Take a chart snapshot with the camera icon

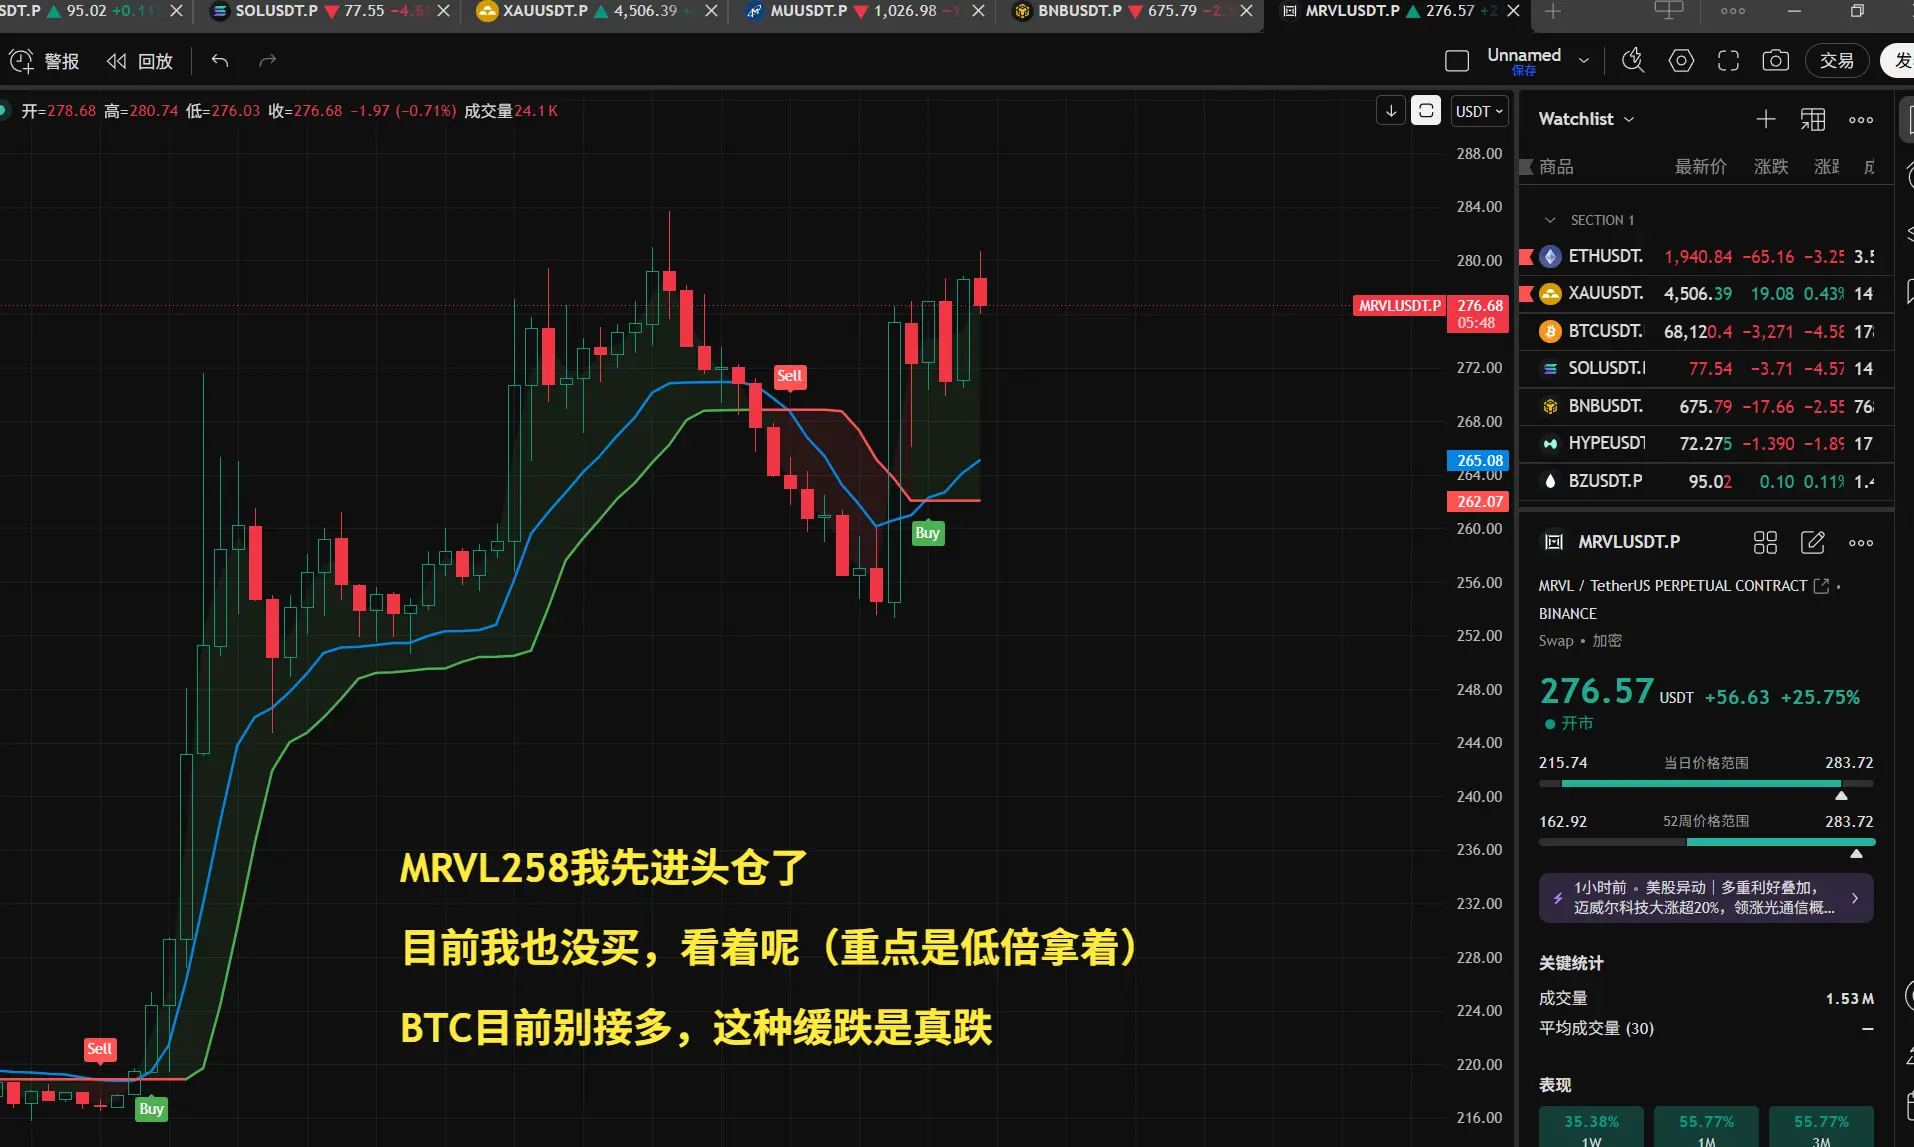pyautogui.click(x=1775, y=61)
